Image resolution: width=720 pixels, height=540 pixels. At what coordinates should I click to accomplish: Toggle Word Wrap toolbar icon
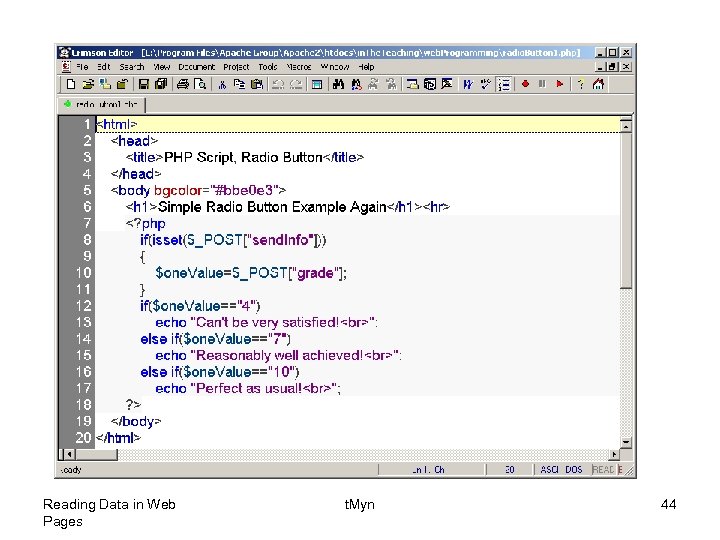[468, 84]
